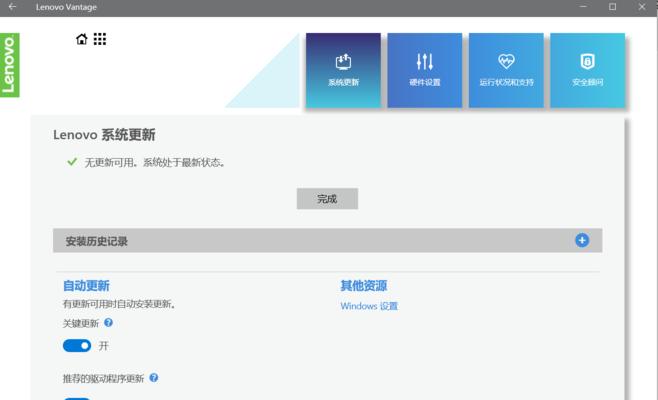This screenshot has width=658, height=400.
Task: Close the Lenovo Vantage window
Action: tap(642, 7)
